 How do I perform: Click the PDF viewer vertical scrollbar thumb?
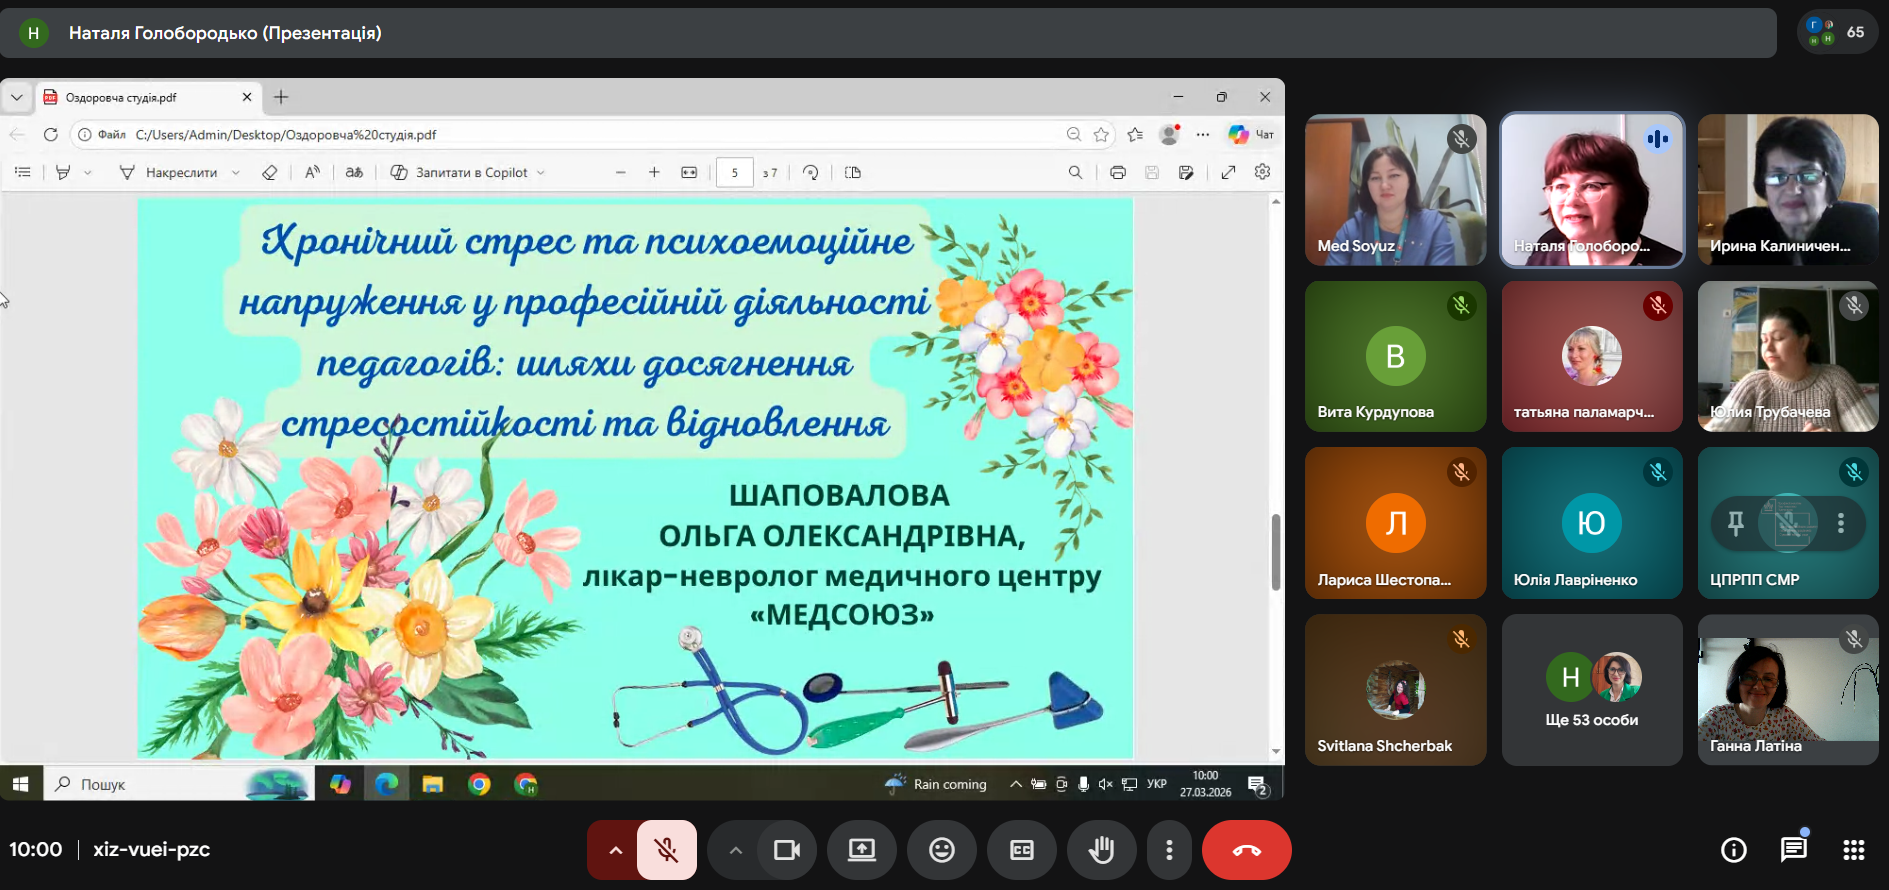pyautogui.click(x=1275, y=552)
